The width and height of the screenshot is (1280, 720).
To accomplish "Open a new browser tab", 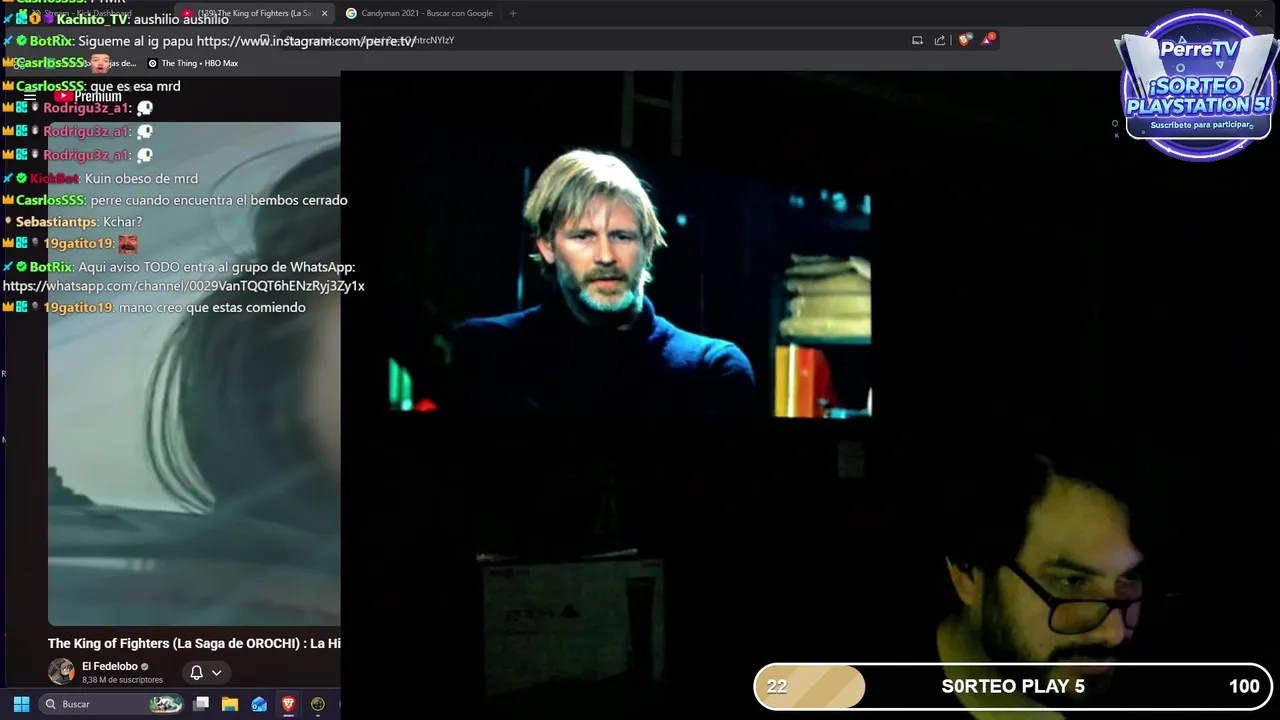I will coord(513,13).
